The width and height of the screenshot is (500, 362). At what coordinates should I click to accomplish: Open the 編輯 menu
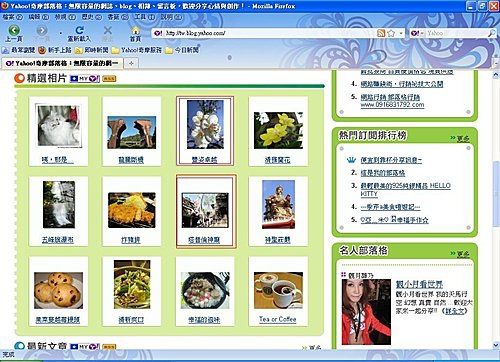click(39, 17)
